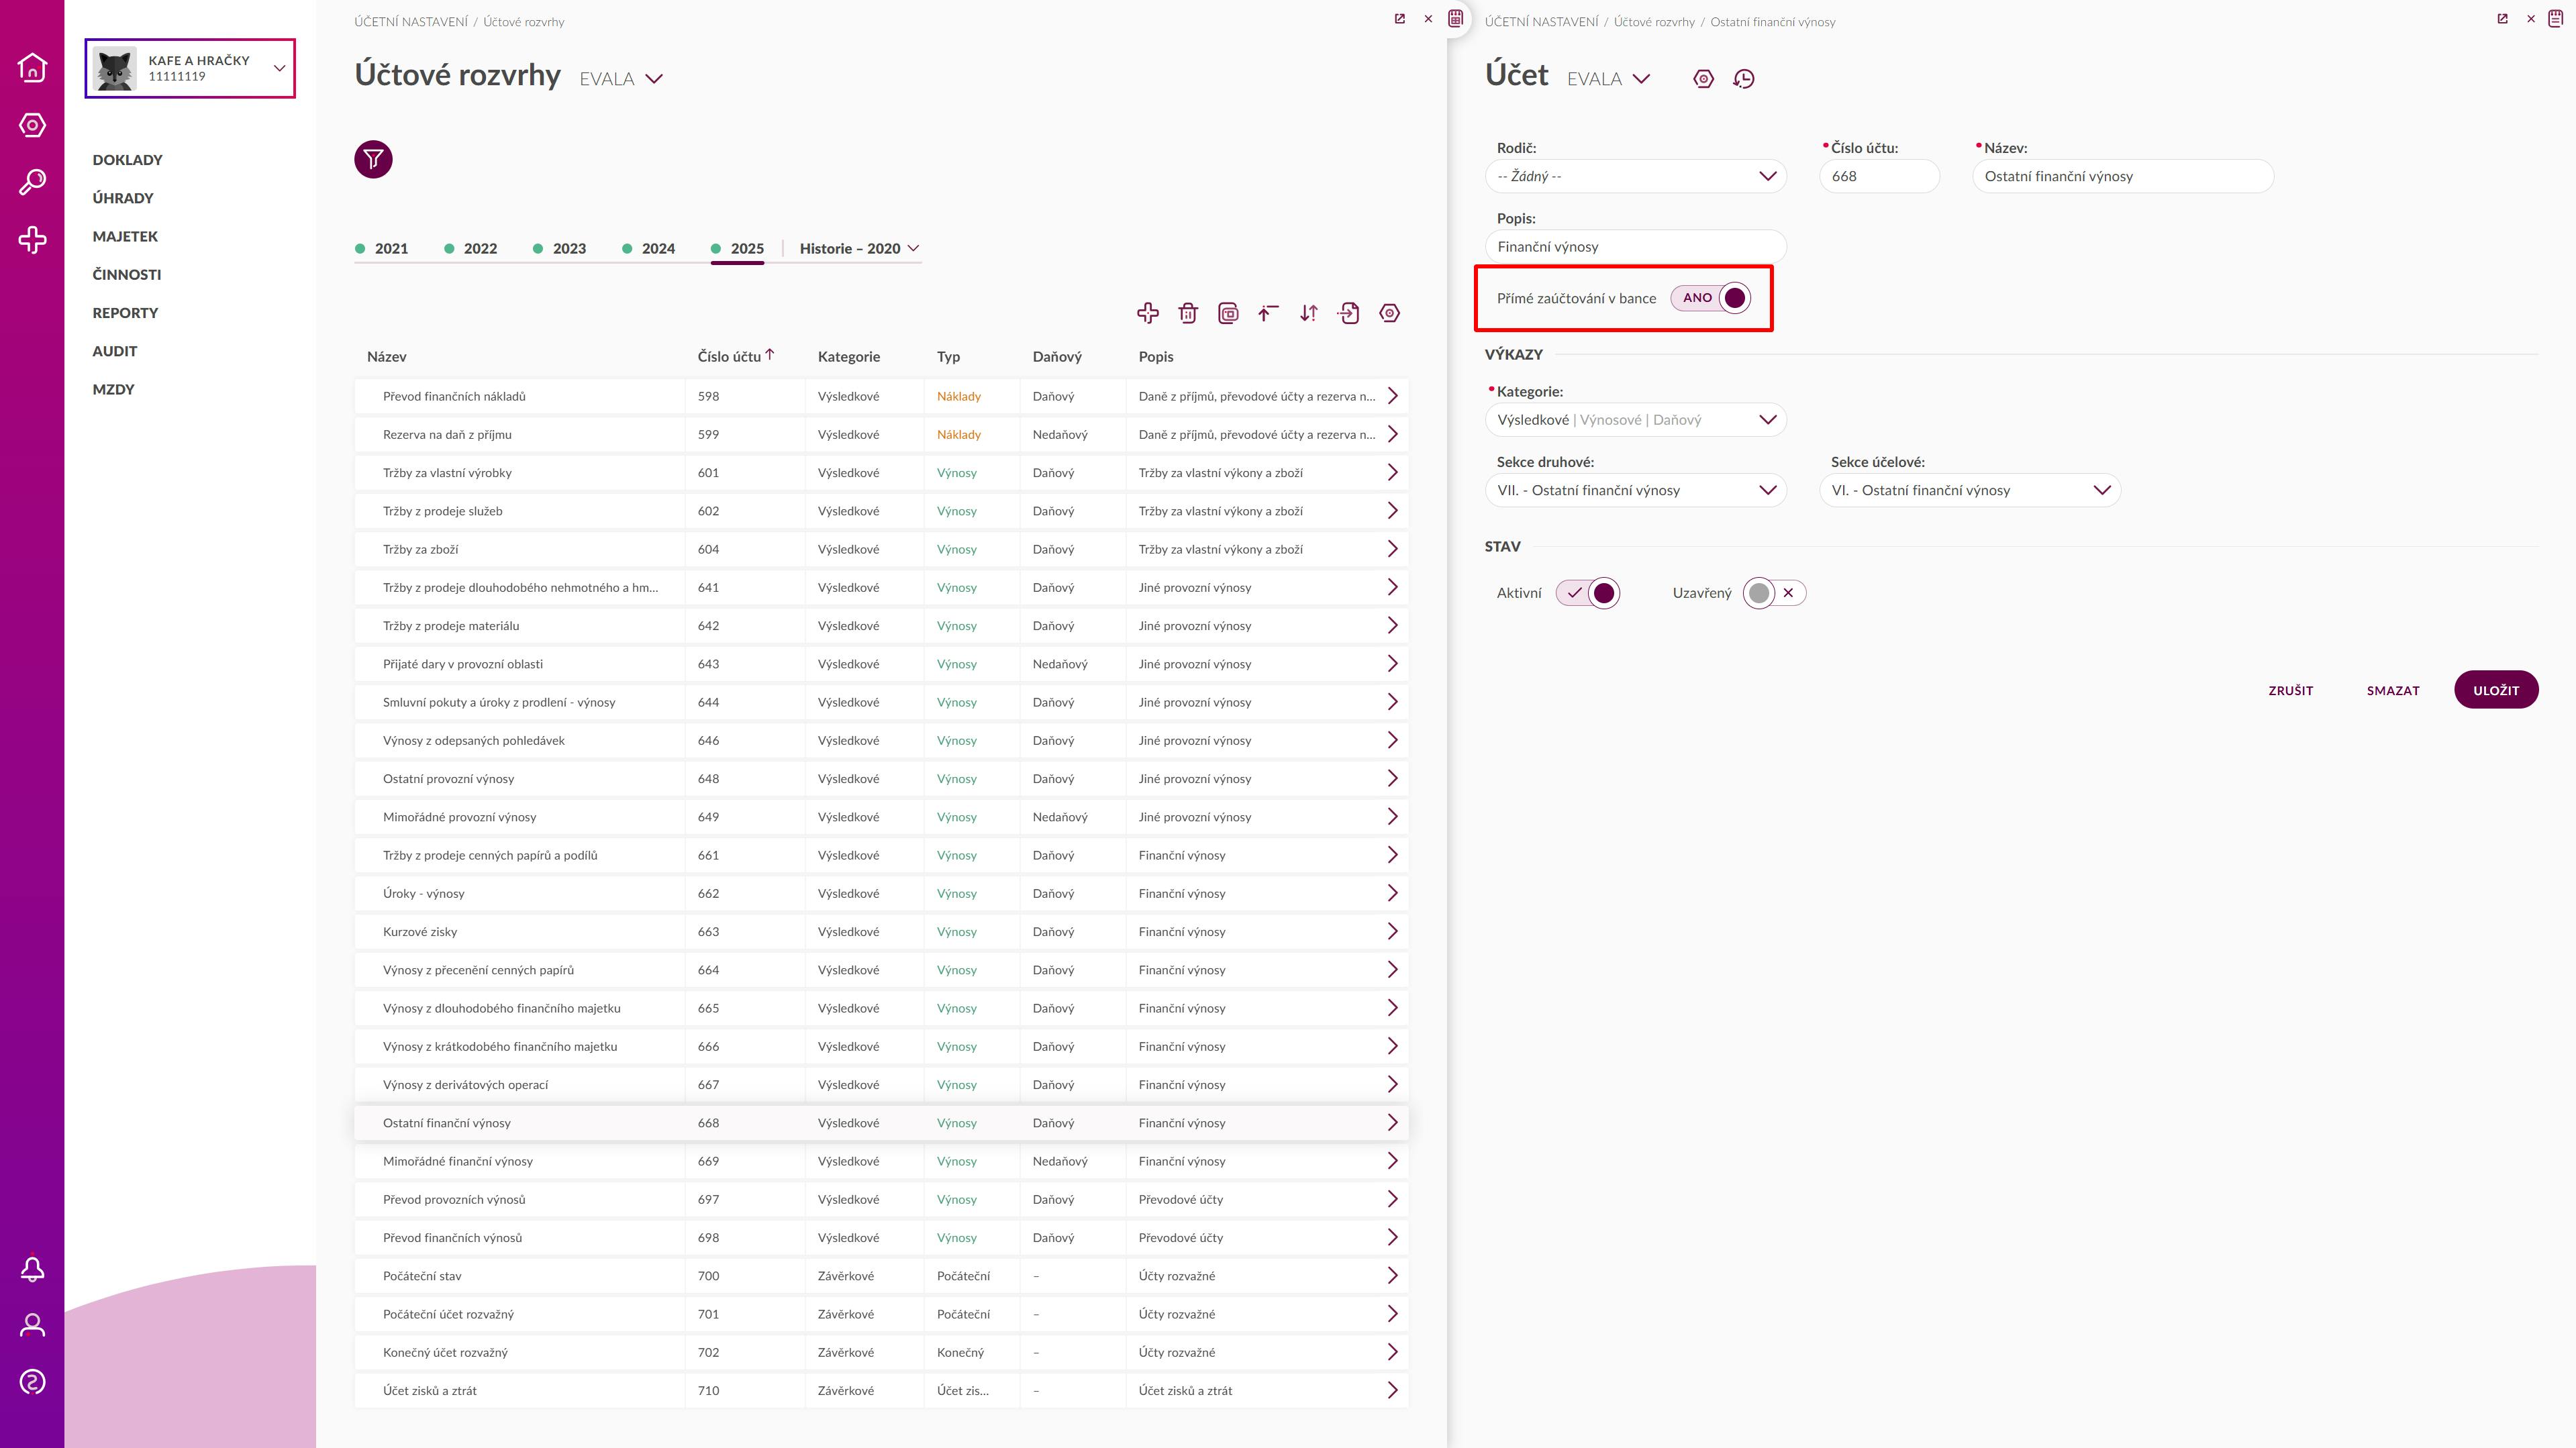The width and height of the screenshot is (2576, 1448).
Task: Open REPORTY menu item
Action: tap(125, 313)
